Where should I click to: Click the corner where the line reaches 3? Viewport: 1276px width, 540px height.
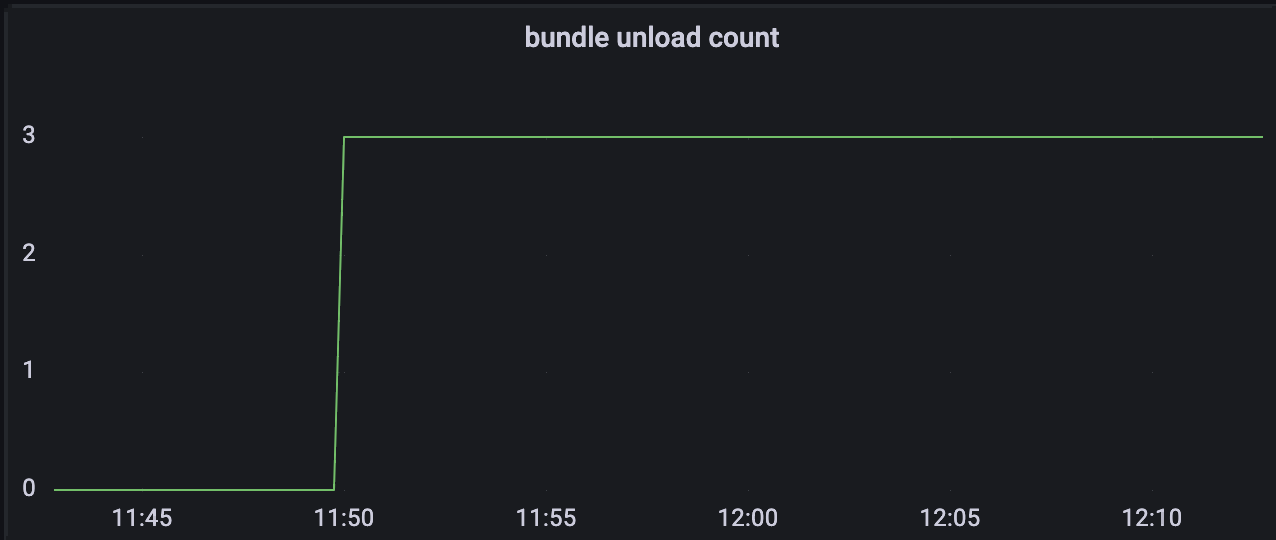tap(344, 137)
